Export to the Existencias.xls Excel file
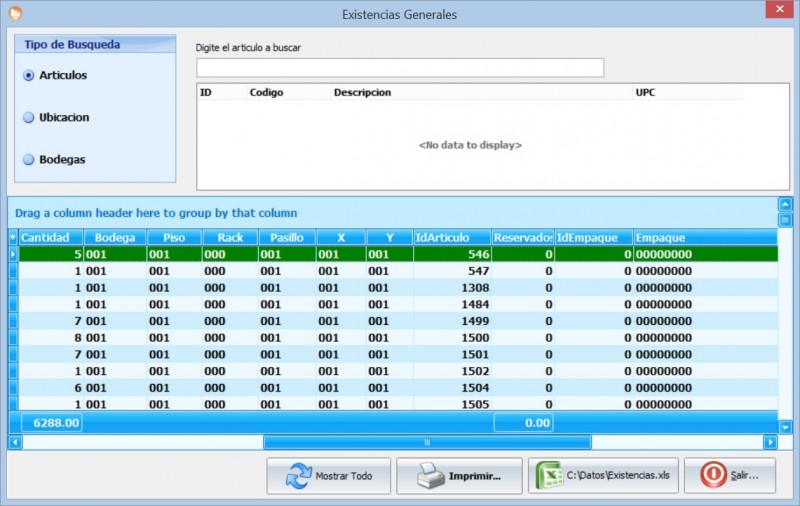This screenshot has height=506, width=800. 602,476
